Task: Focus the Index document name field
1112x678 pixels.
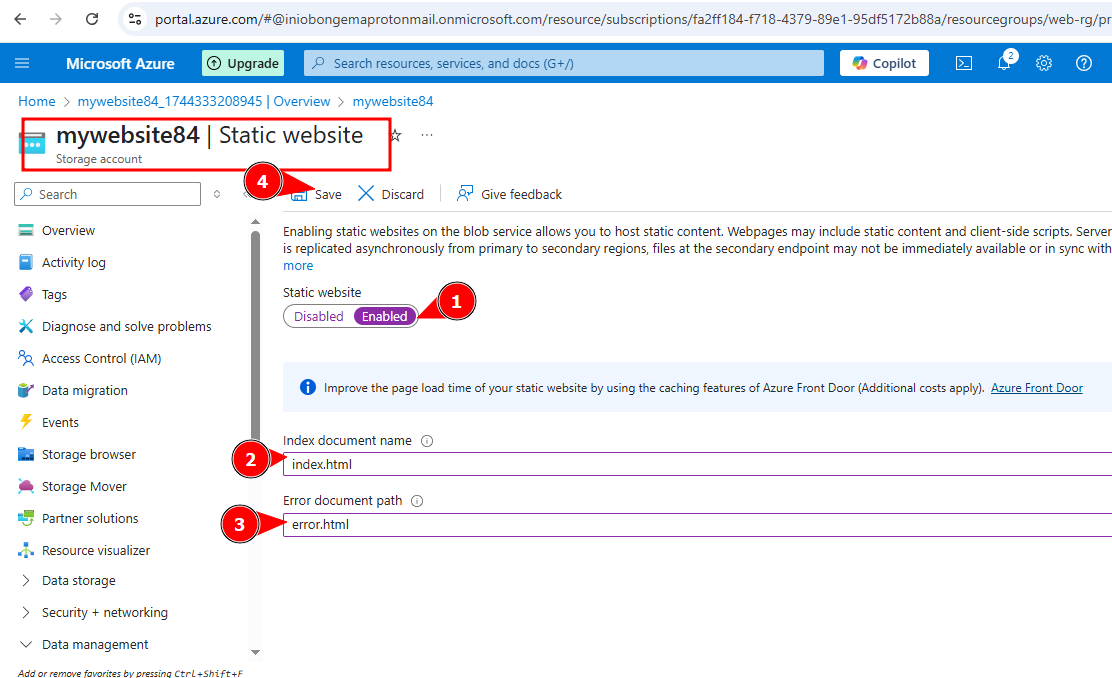Action: tap(697, 465)
